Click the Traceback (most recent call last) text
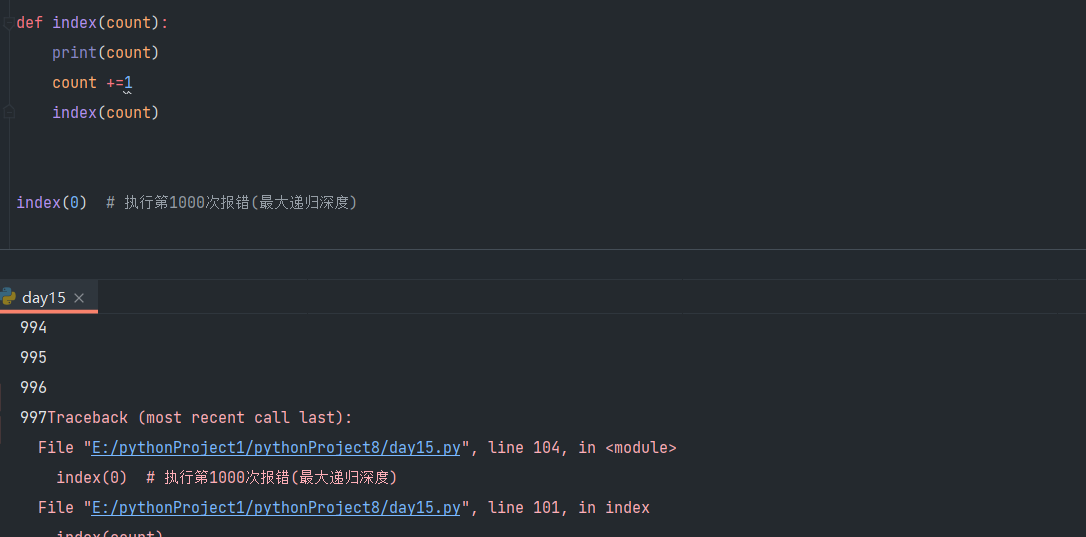 [x=200, y=418]
